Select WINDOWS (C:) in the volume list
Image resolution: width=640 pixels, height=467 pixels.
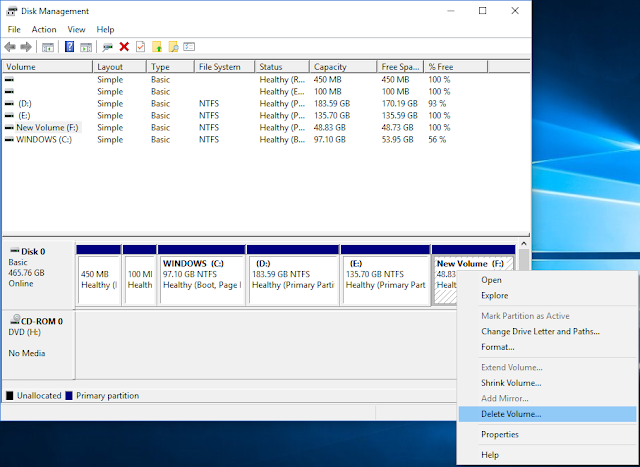(x=44, y=140)
